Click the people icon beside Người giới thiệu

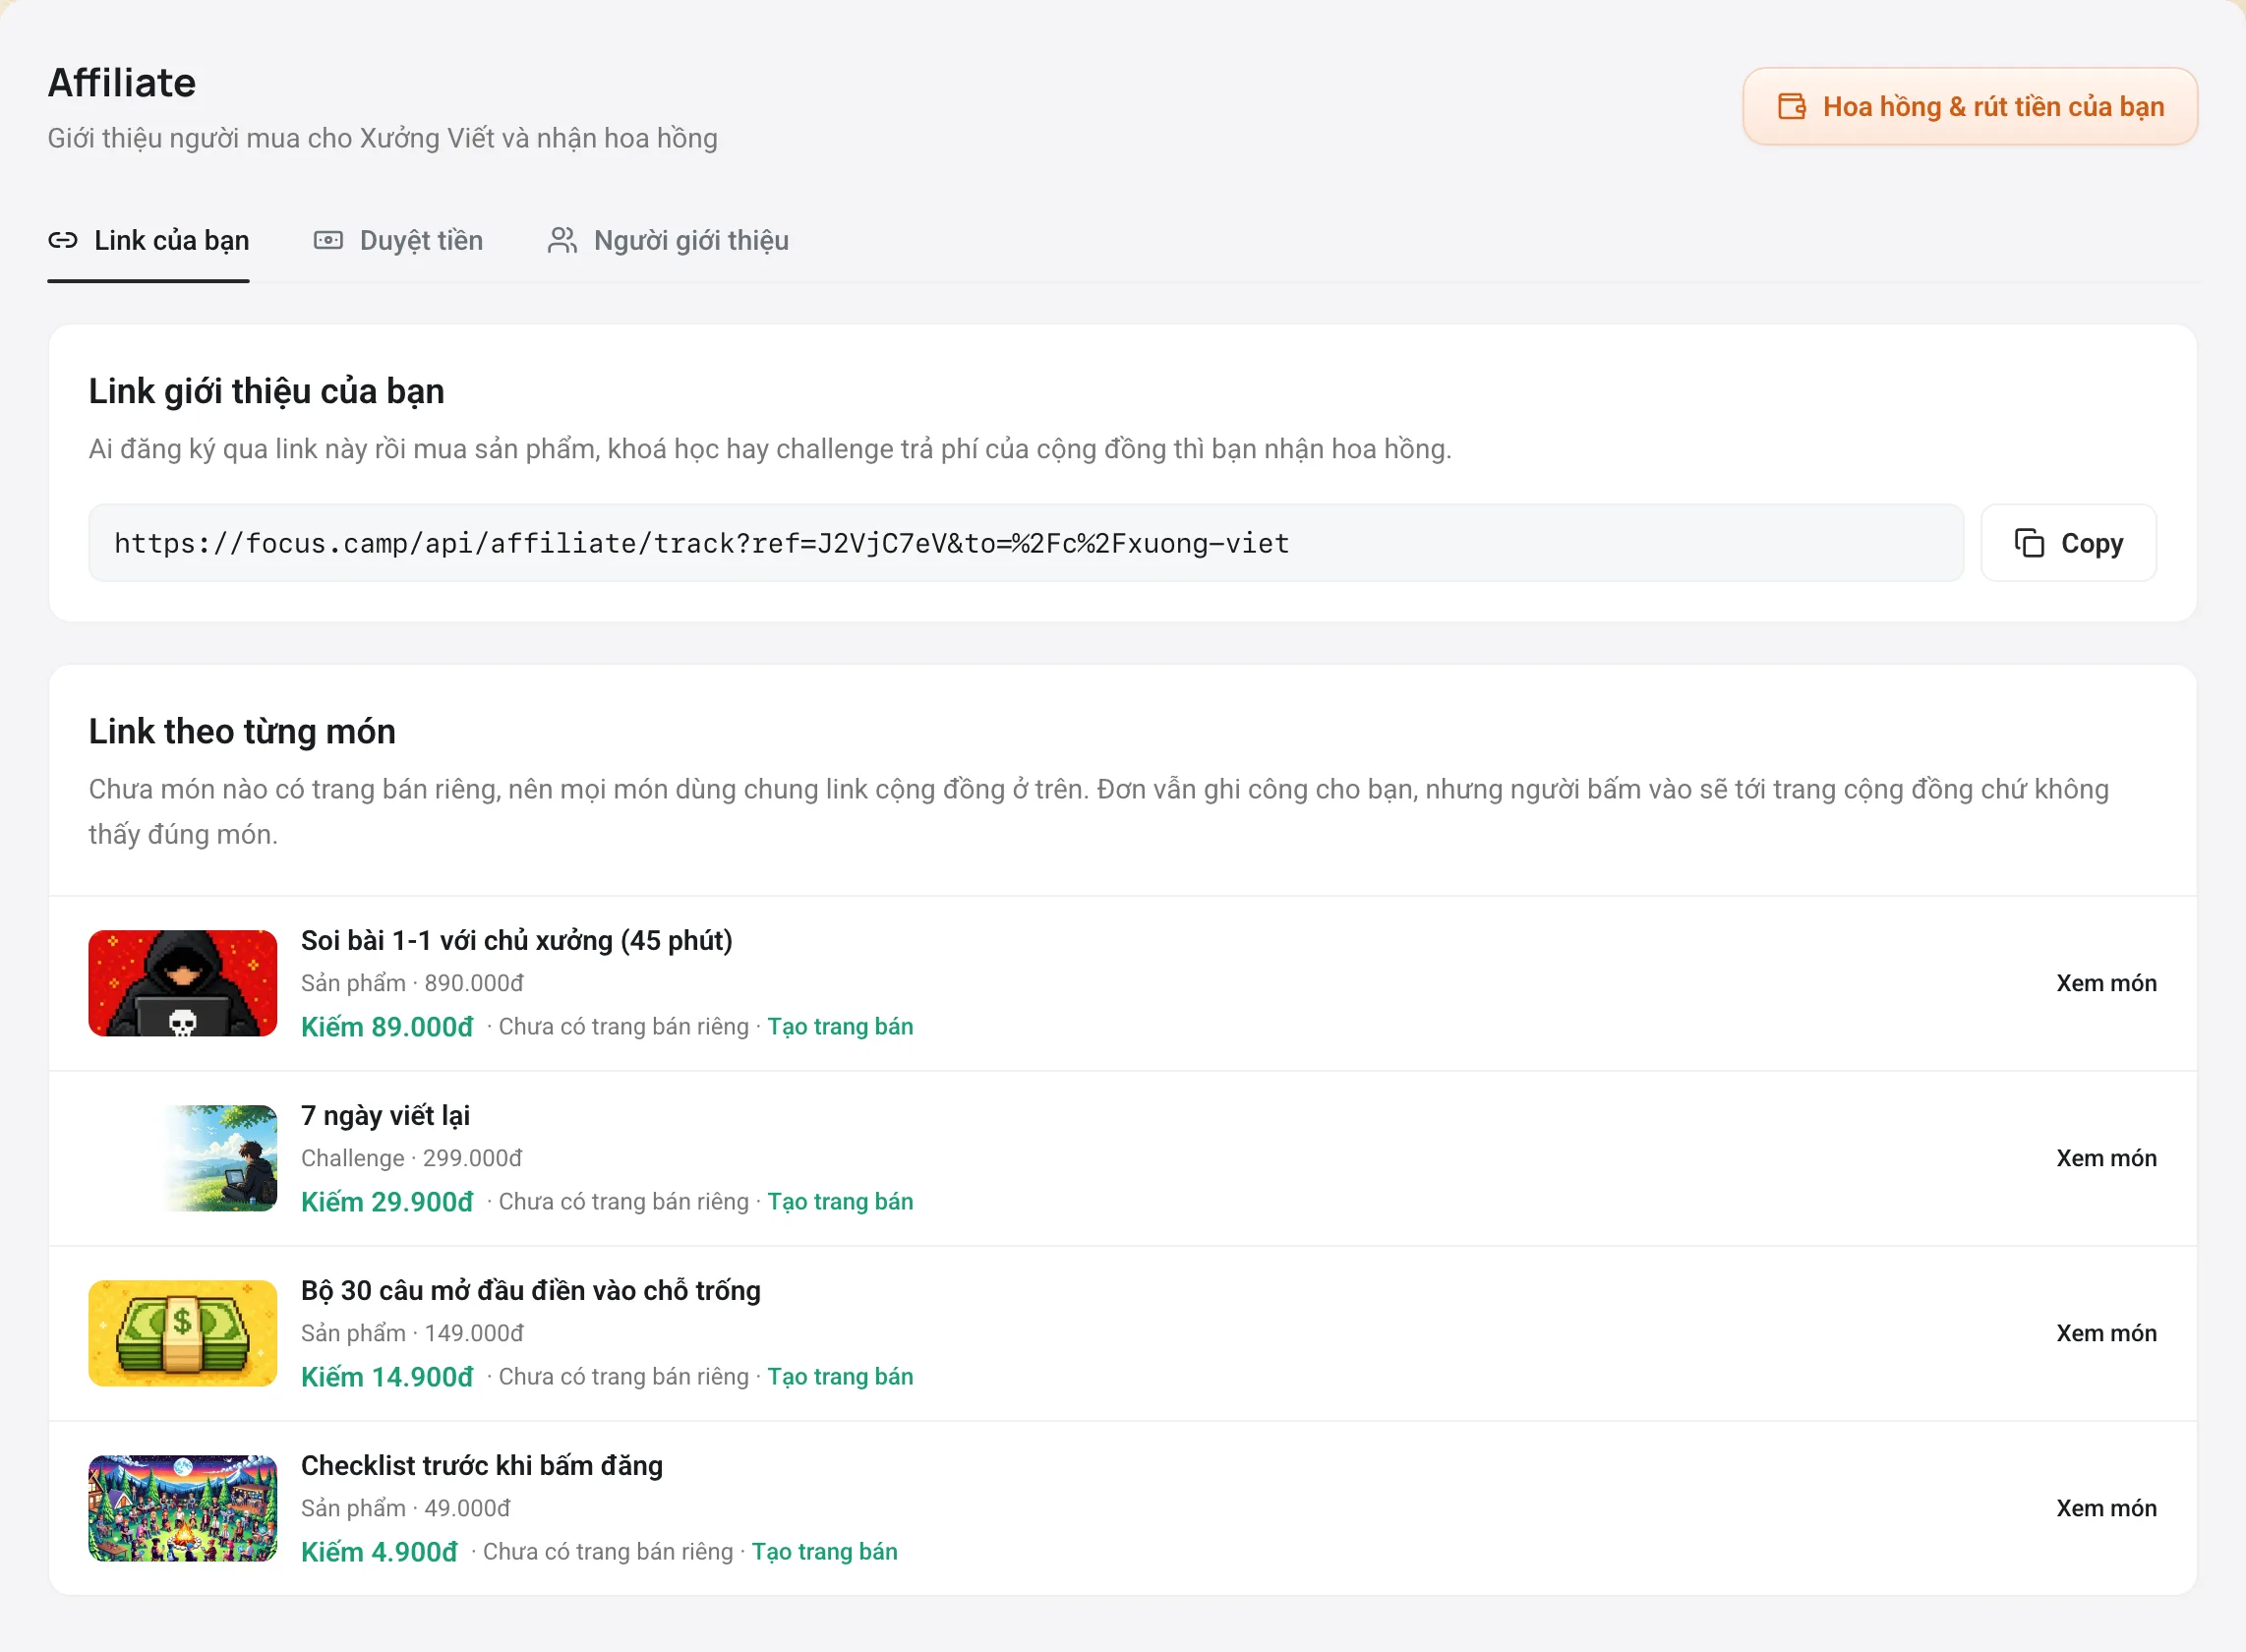[x=562, y=240]
